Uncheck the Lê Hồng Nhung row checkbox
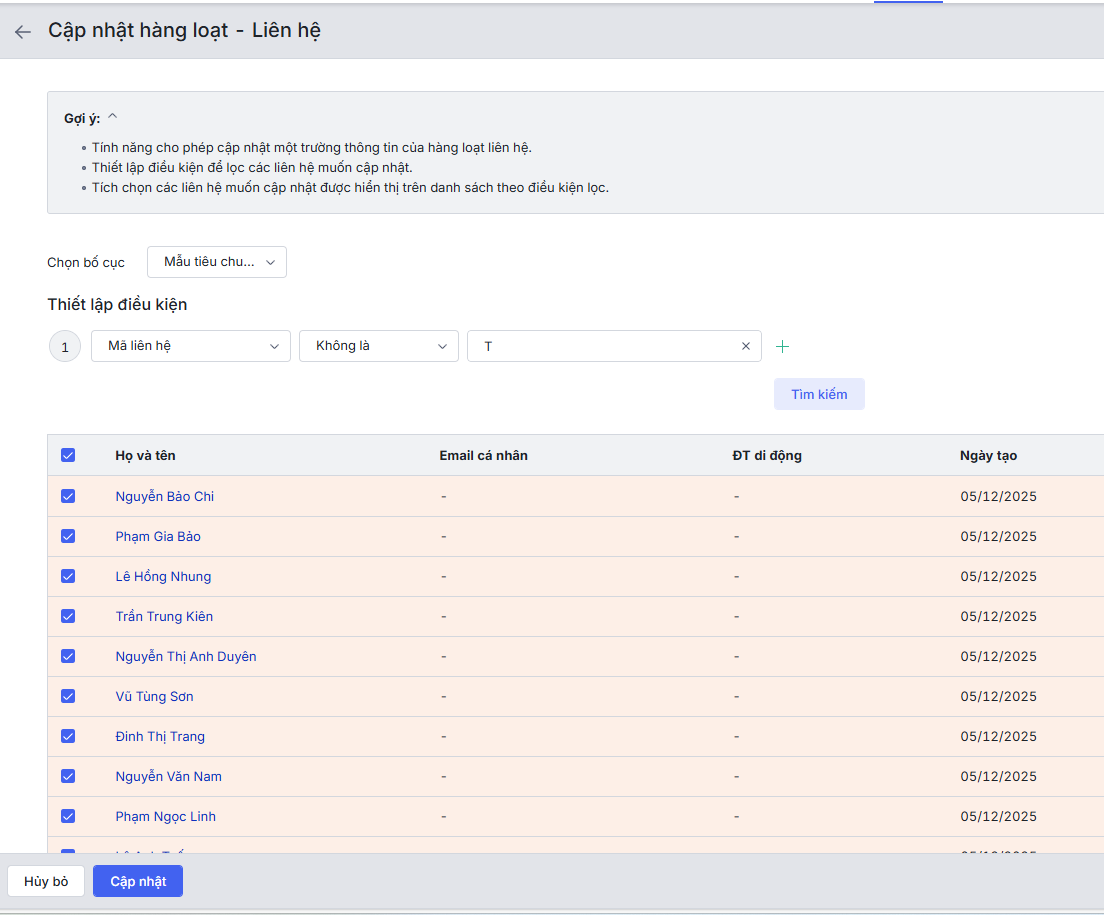1104x915 pixels. [68, 576]
